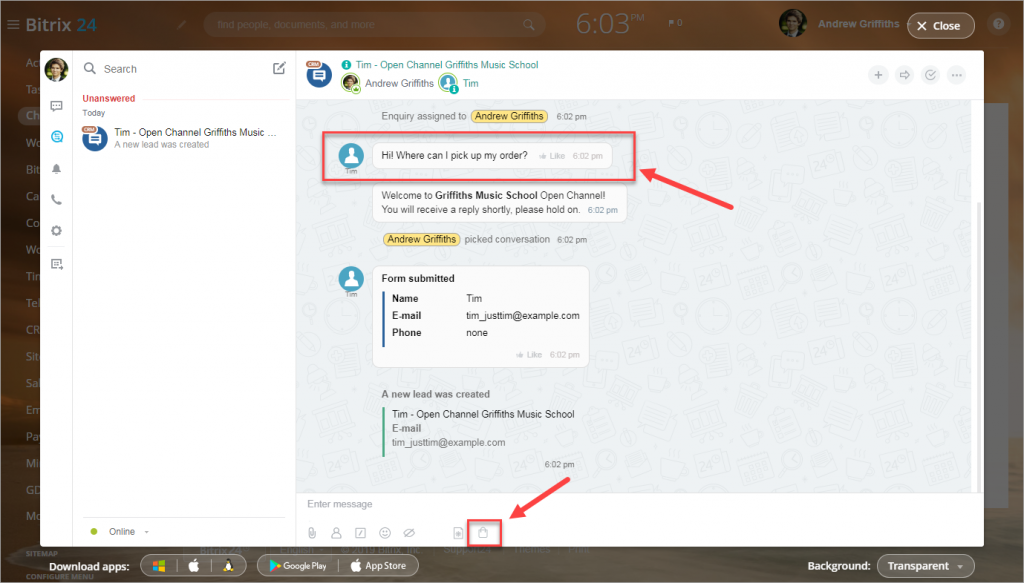
Task: Open notifications bell in messenger sidebar
Action: pos(57,168)
